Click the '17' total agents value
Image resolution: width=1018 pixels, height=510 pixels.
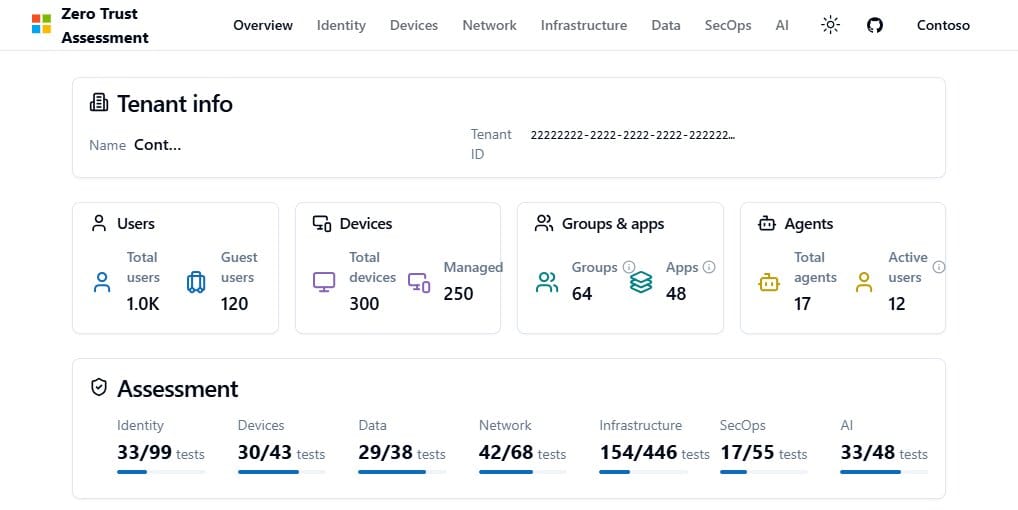tap(802, 304)
